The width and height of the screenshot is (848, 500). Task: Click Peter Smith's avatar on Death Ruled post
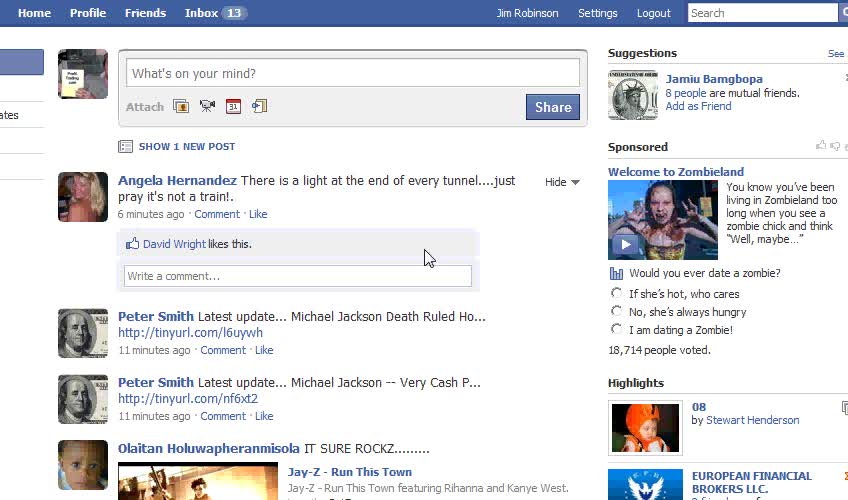pos(83,333)
